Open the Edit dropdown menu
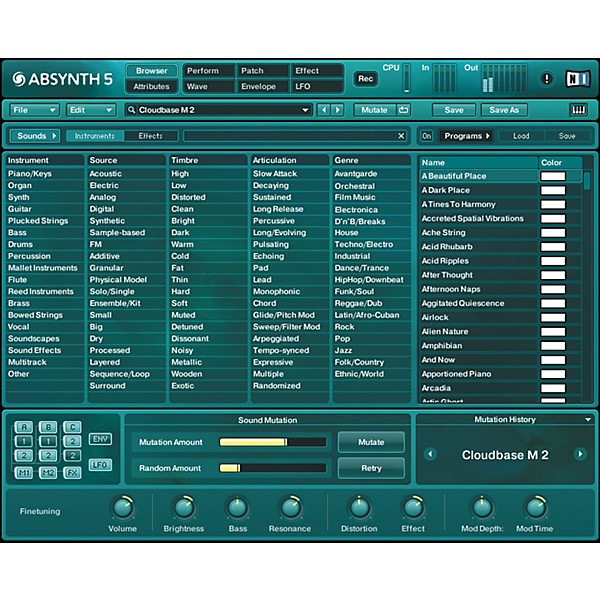Image resolution: width=600 pixels, height=600 pixels. [91, 110]
